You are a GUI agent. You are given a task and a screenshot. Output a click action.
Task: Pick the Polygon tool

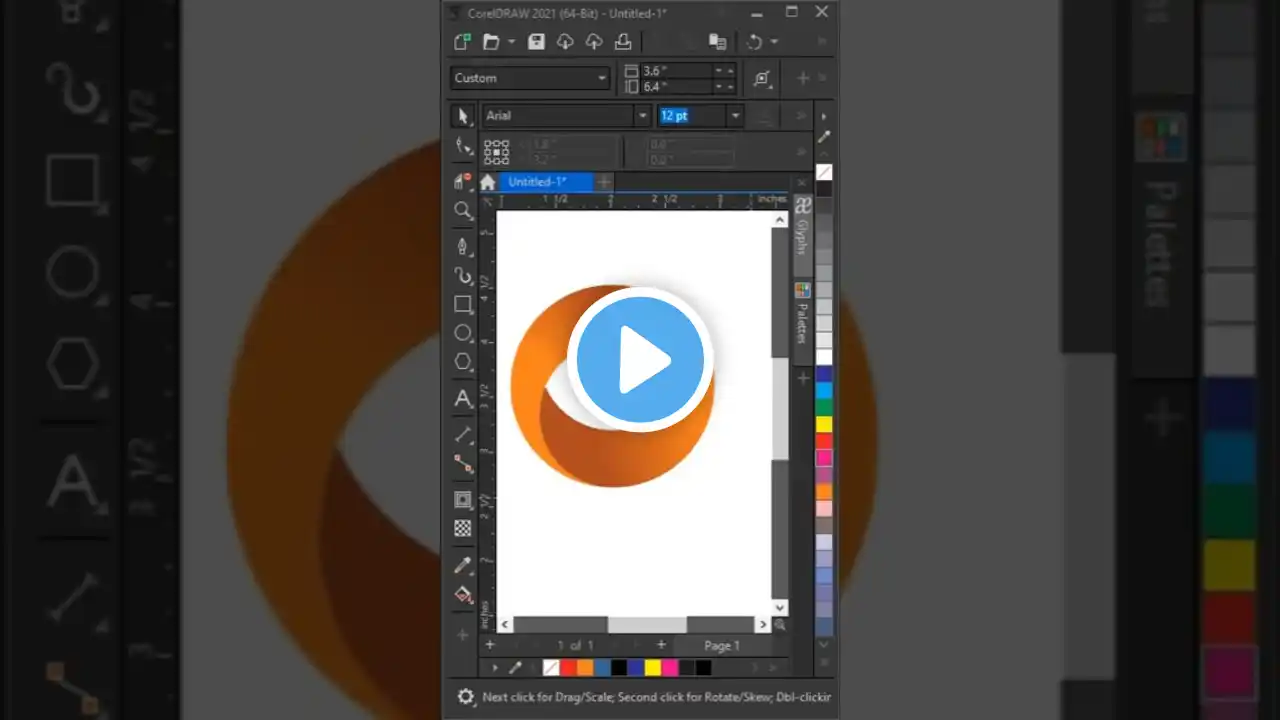pos(462,362)
